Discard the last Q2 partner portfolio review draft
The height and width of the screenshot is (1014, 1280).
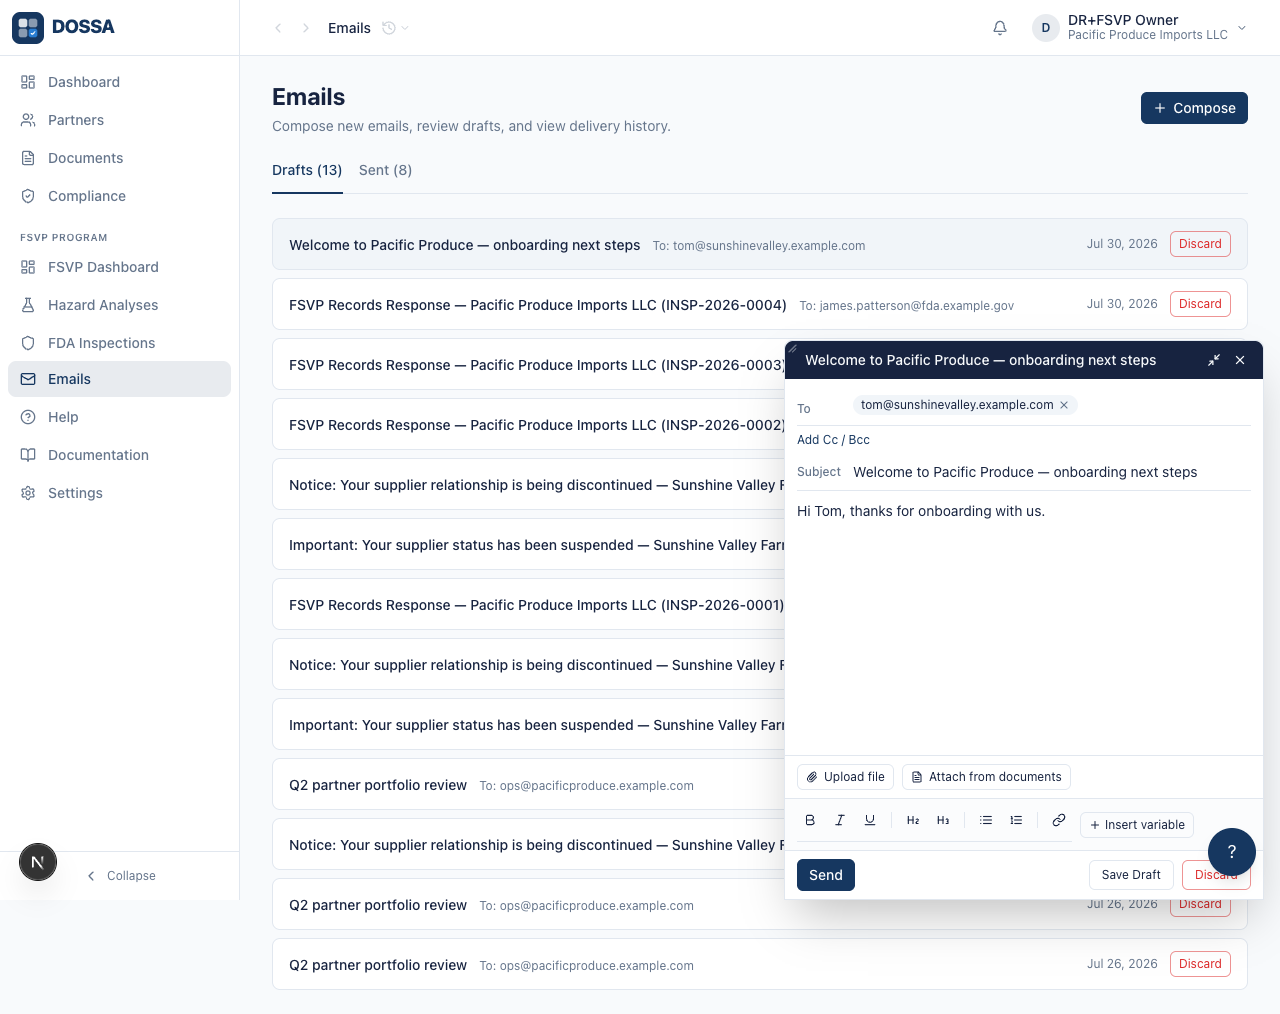coord(1200,964)
